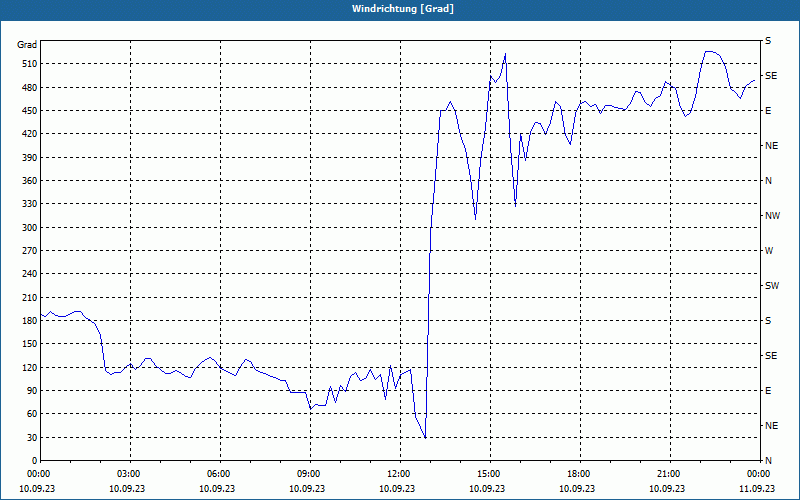This screenshot has width=800, height=500.
Task: Click the E compass label at 90 degrees
Action: tap(768, 391)
